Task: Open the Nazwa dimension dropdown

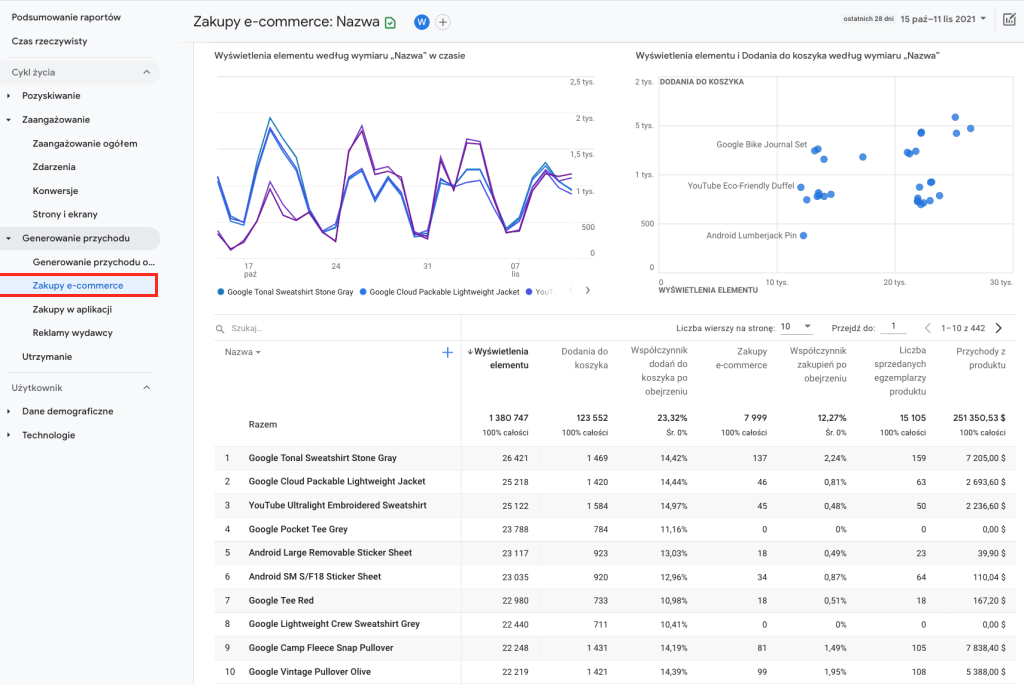Action: [x=243, y=352]
